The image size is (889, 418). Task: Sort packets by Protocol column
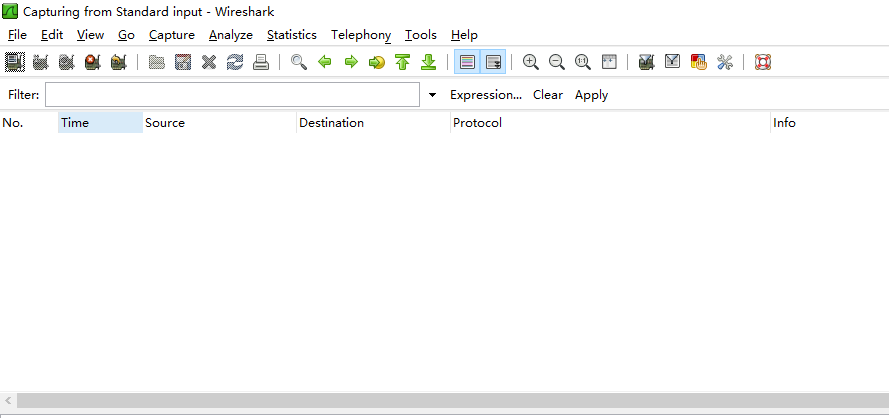click(x=611, y=123)
